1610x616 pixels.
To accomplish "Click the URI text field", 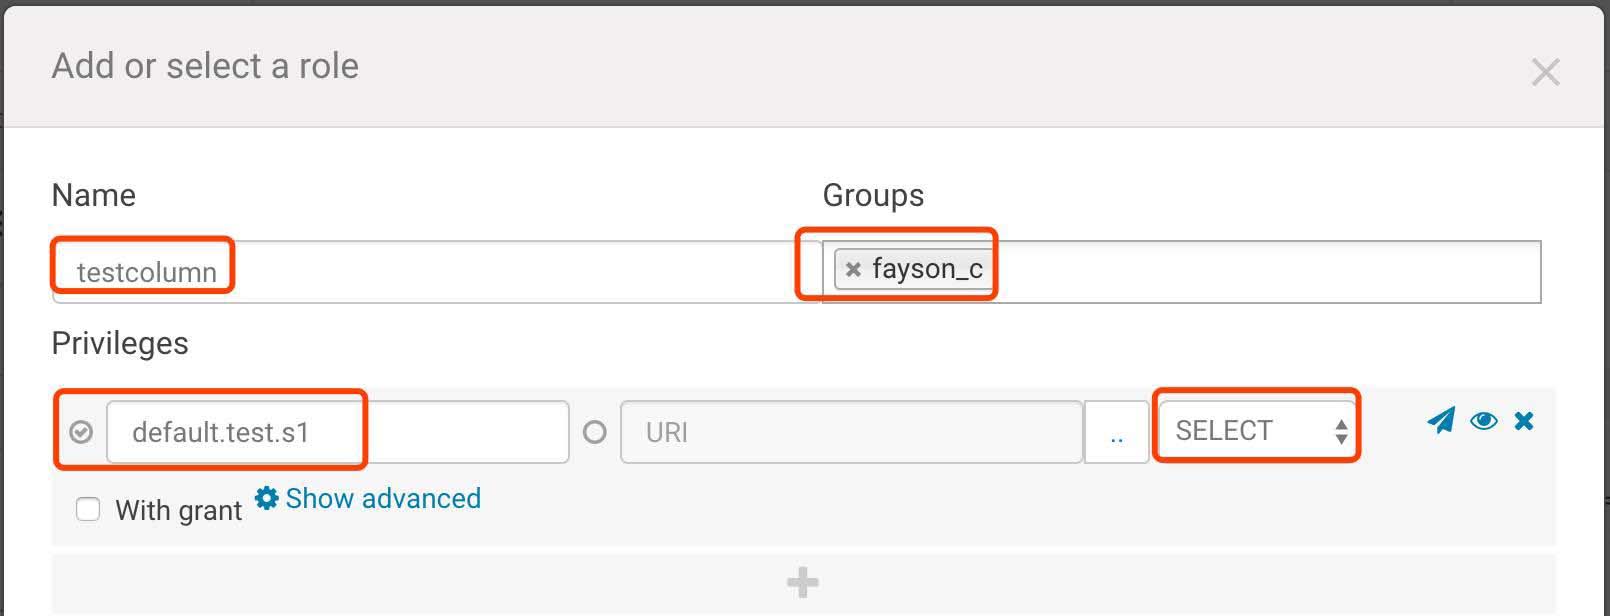I will (x=850, y=432).
